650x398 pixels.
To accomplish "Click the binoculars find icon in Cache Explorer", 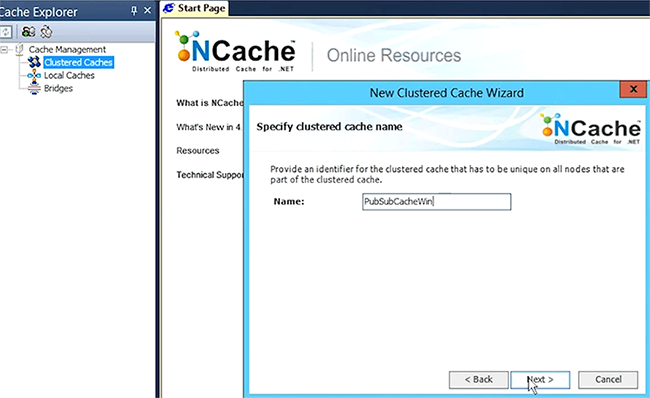I will pyautogui.click(x=29, y=32).
